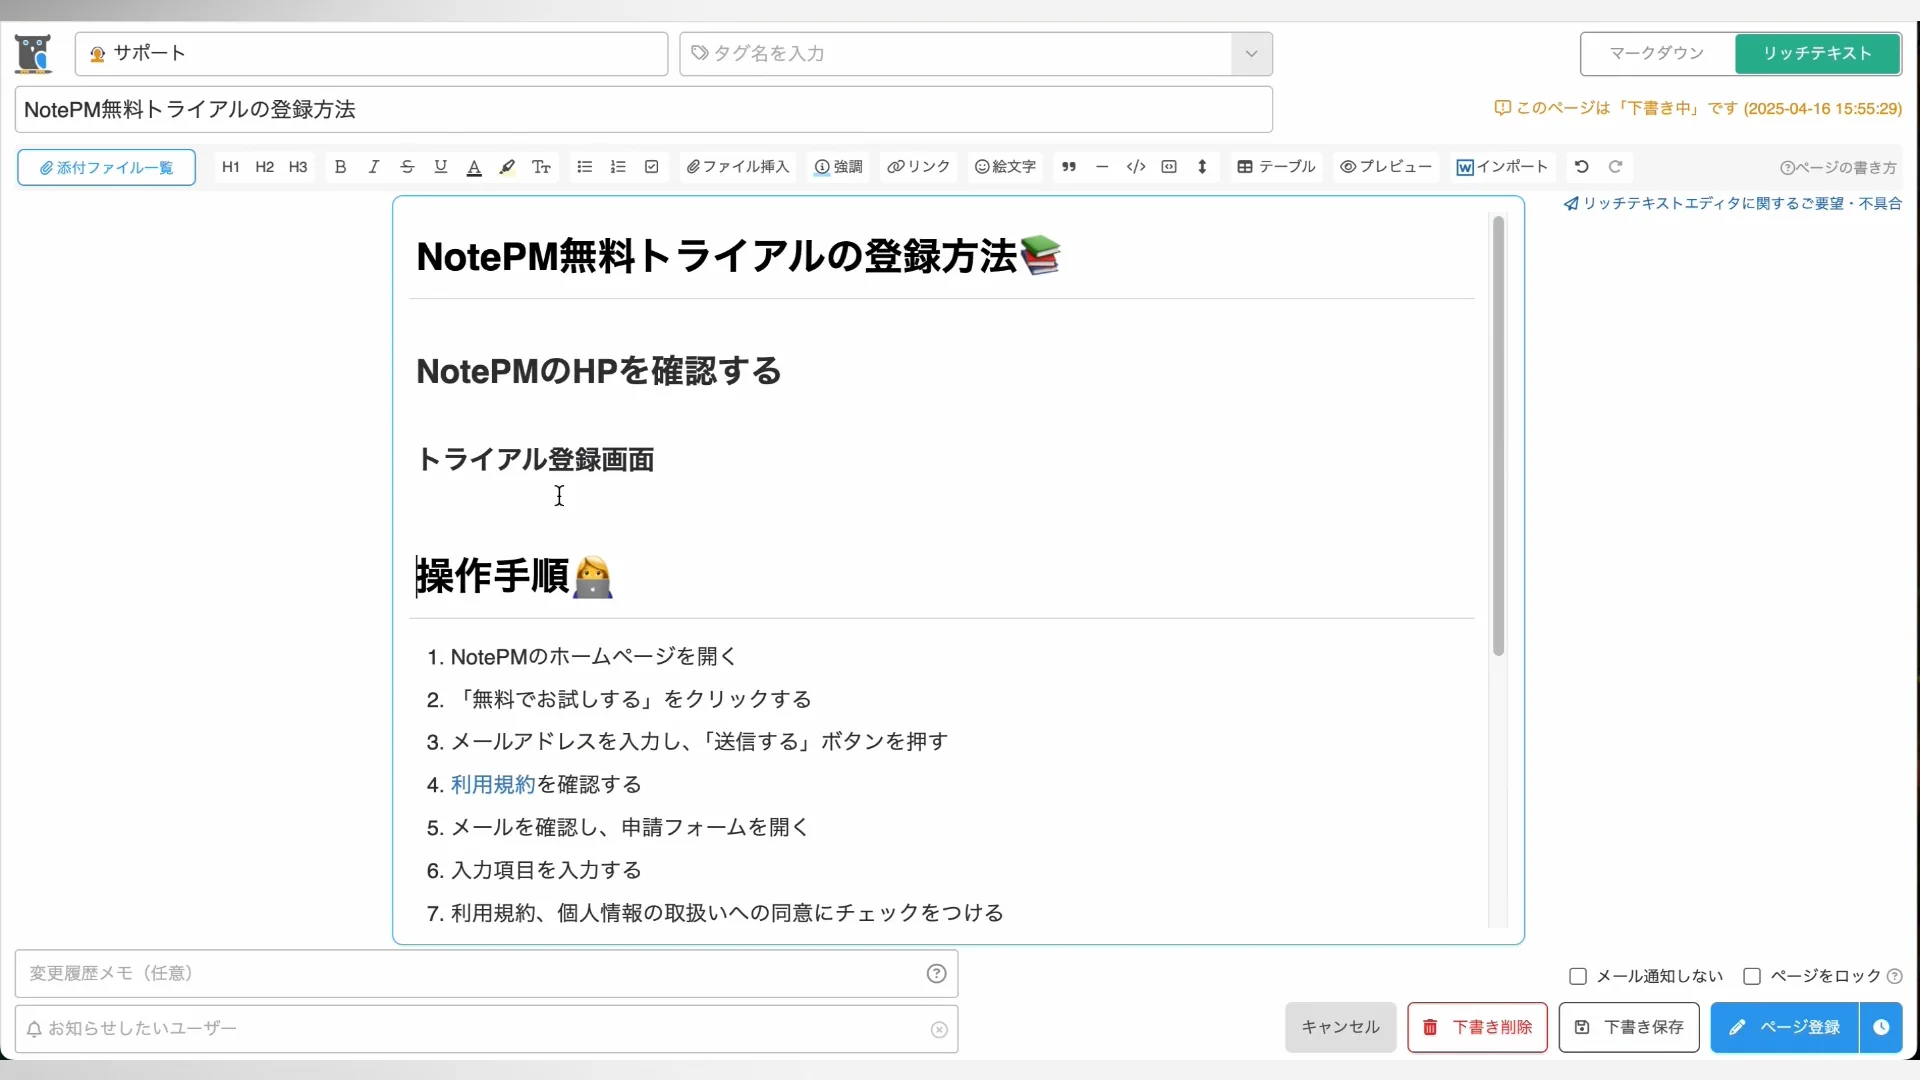Image resolution: width=1920 pixels, height=1080 pixels.
Task: Click the page title input field
Action: pyautogui.click(x=643, y=110)
